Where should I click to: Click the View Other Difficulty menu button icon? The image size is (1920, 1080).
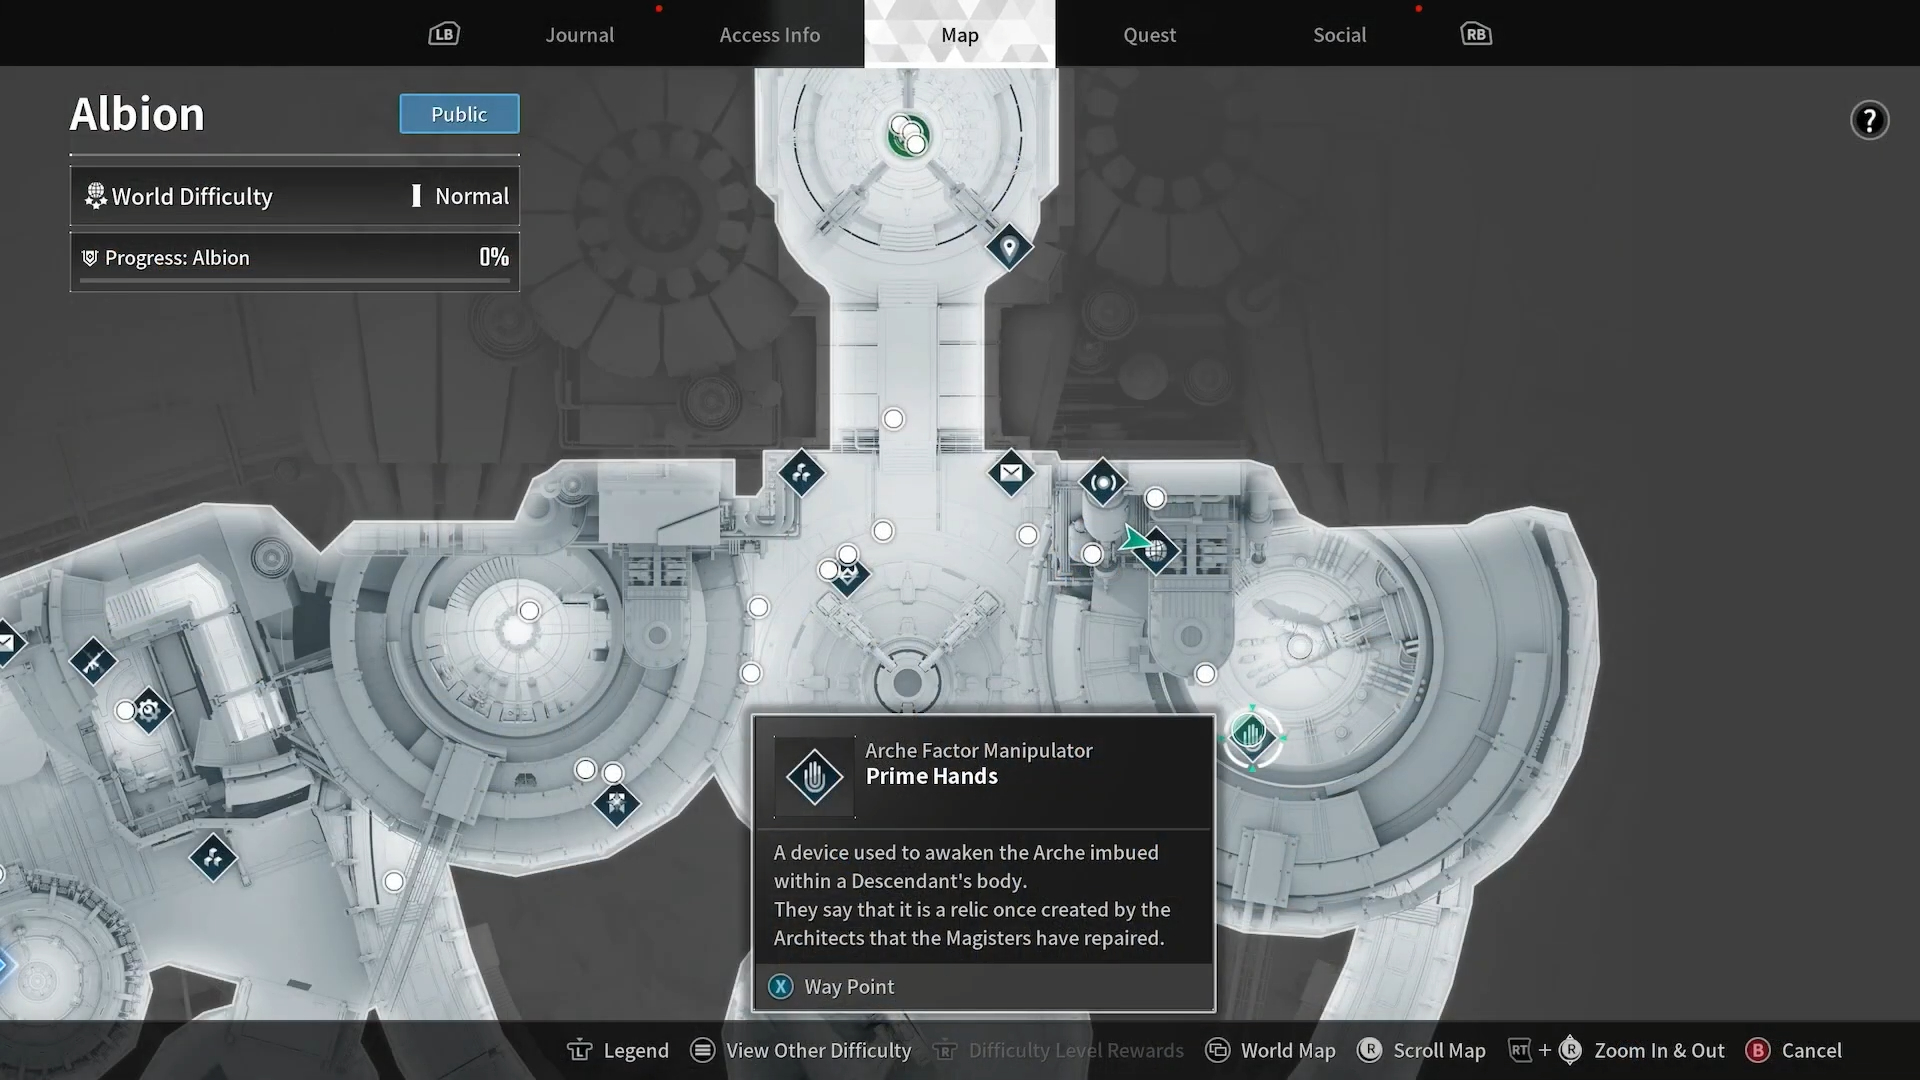pos(703,1050)
